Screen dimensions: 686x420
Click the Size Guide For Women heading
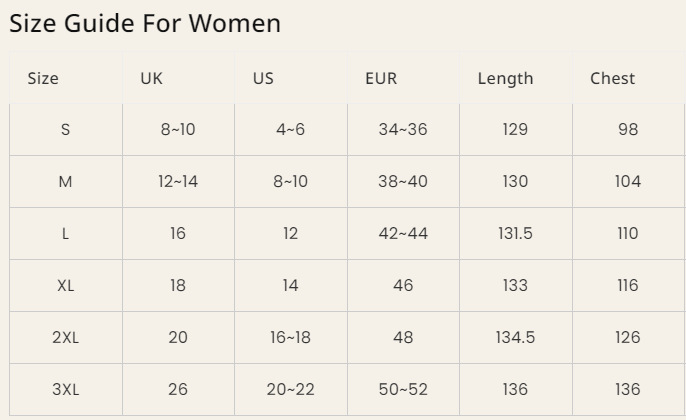click(145, 23)
